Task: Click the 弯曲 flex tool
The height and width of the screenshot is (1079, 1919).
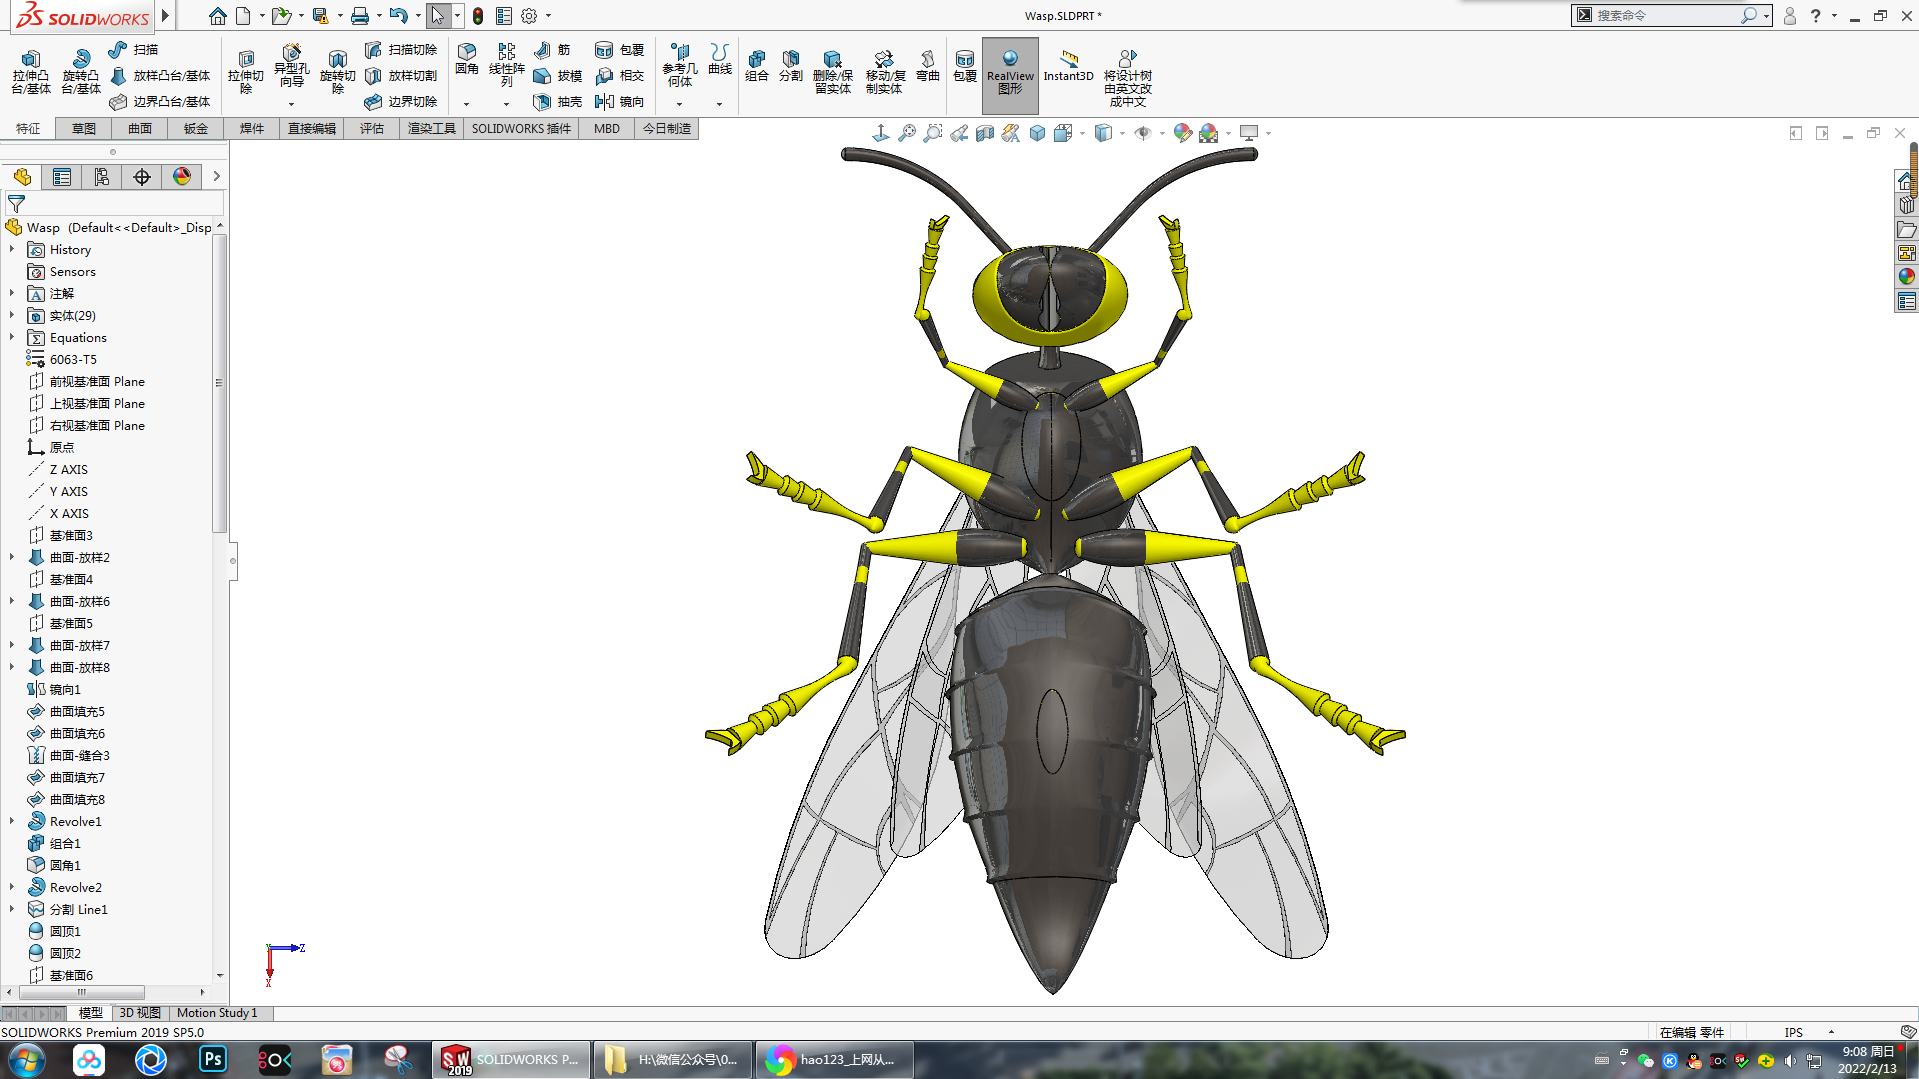Action: point(928,66)
